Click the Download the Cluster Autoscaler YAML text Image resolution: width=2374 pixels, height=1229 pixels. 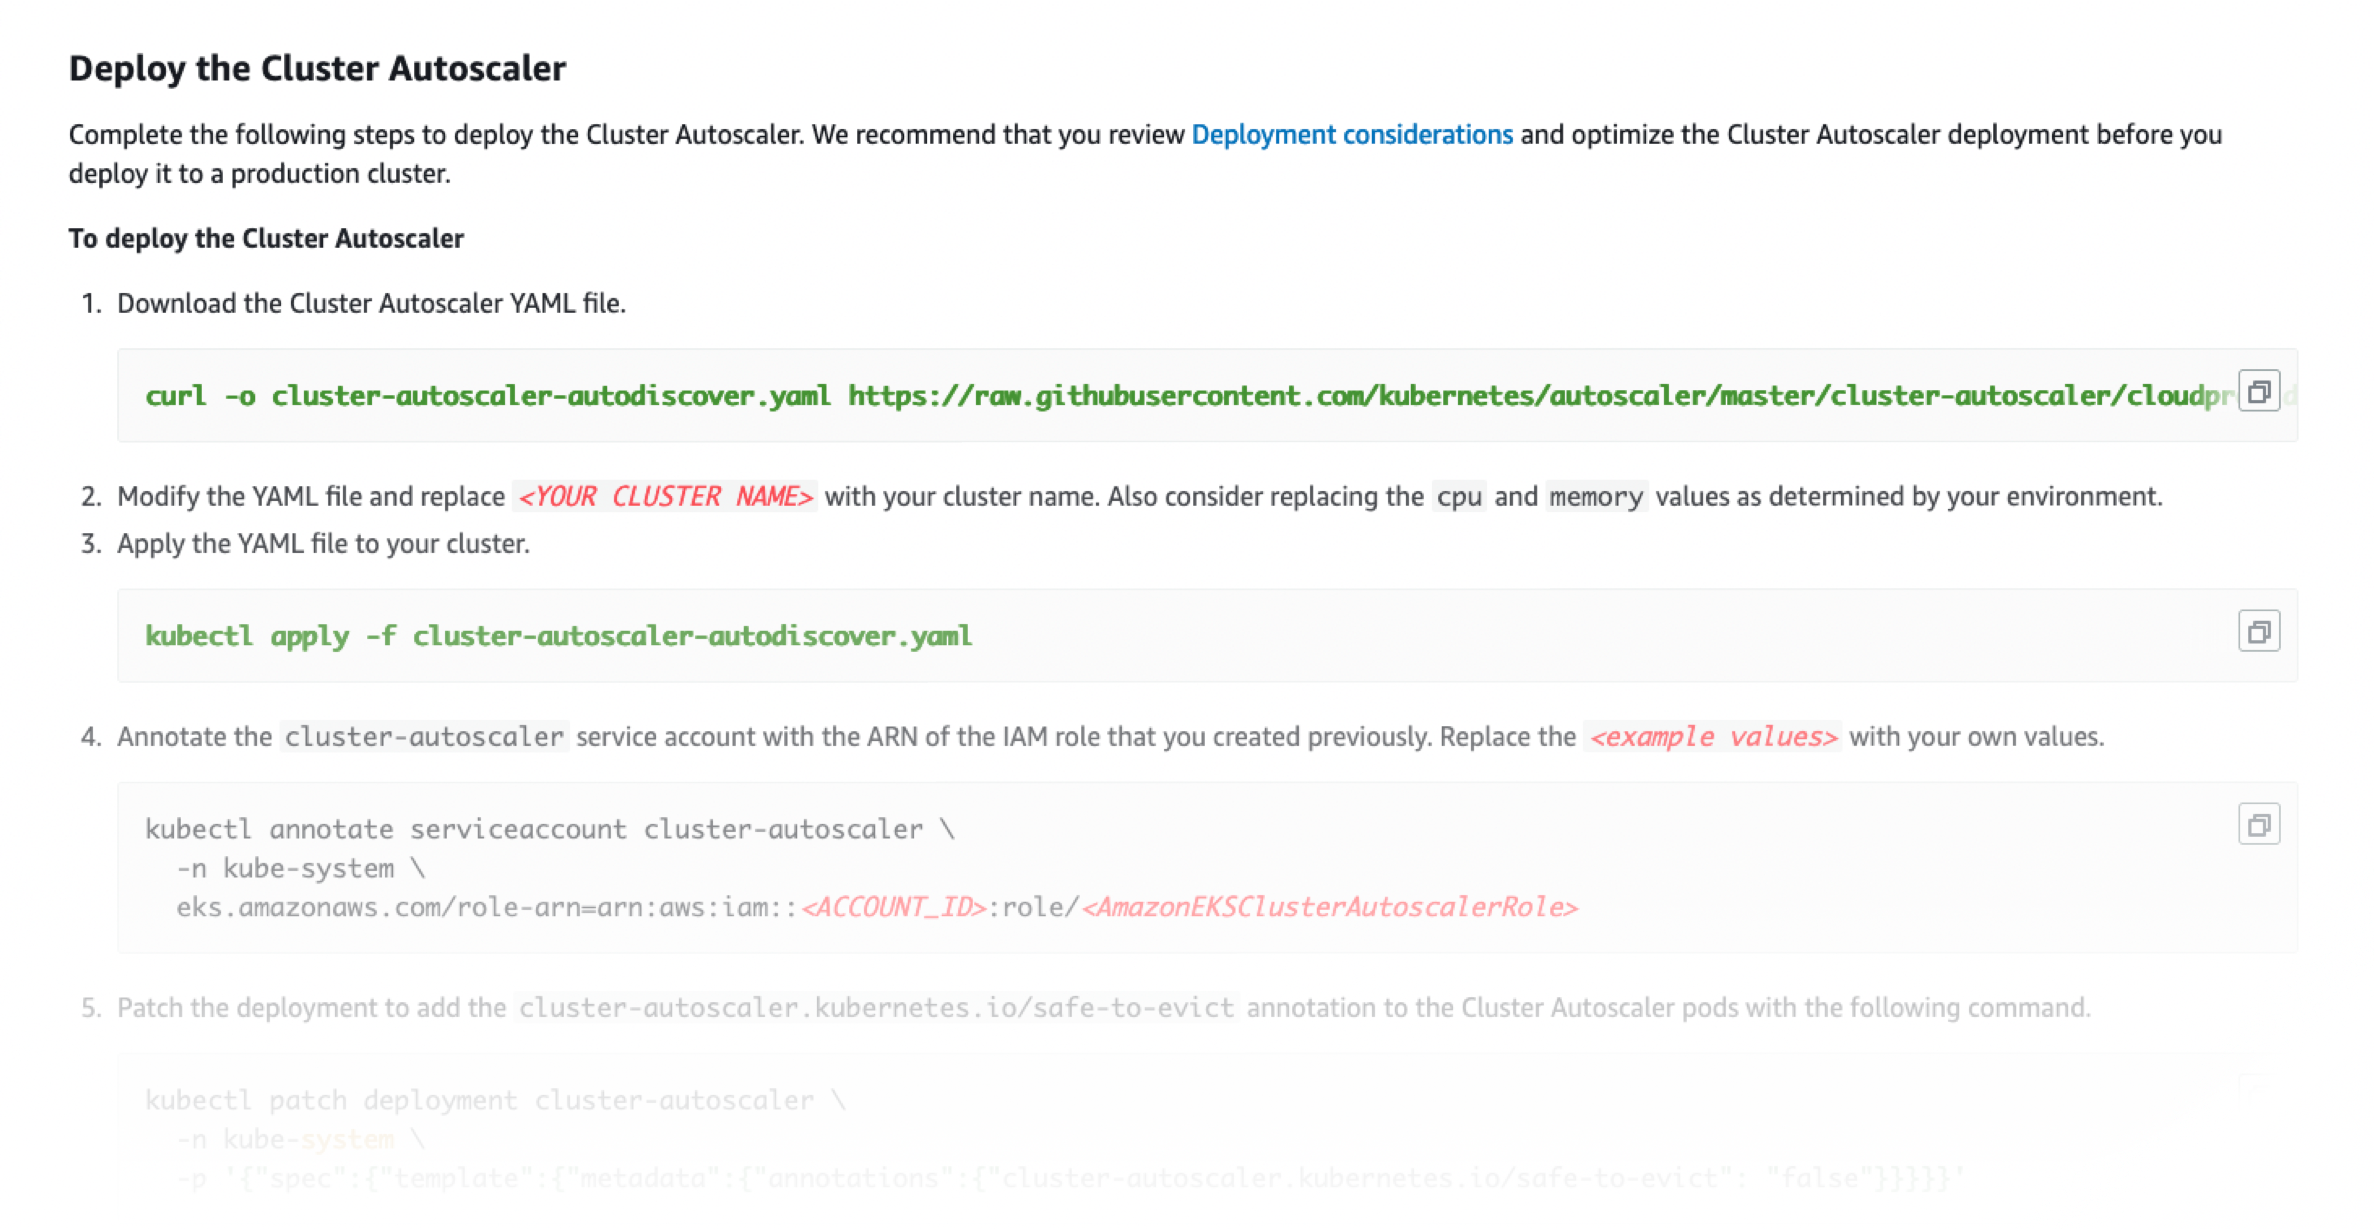pos(371,304)
